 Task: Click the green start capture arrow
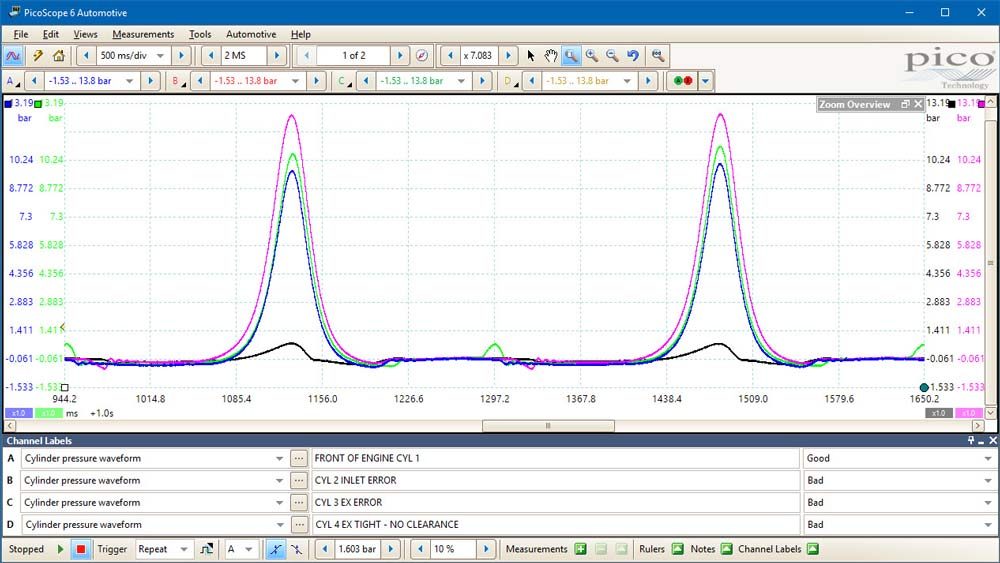(x=61, y=549)
